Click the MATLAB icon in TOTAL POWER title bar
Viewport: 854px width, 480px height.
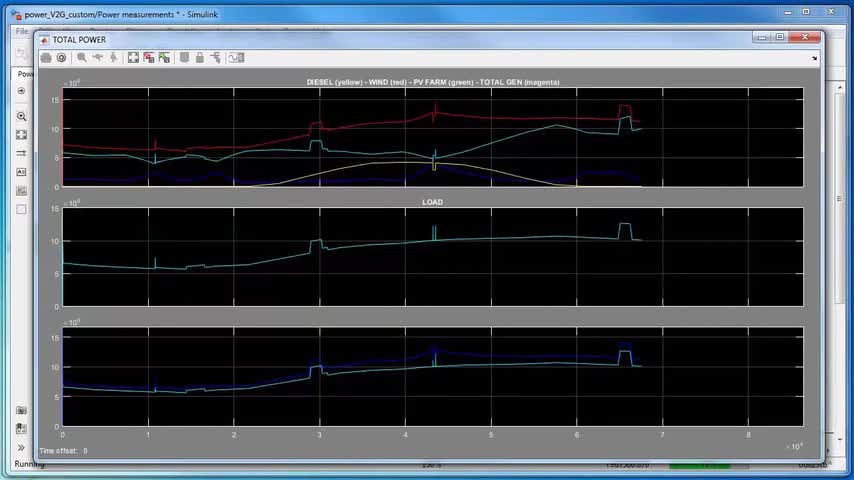pyautogui.click(x=44, y=40)
